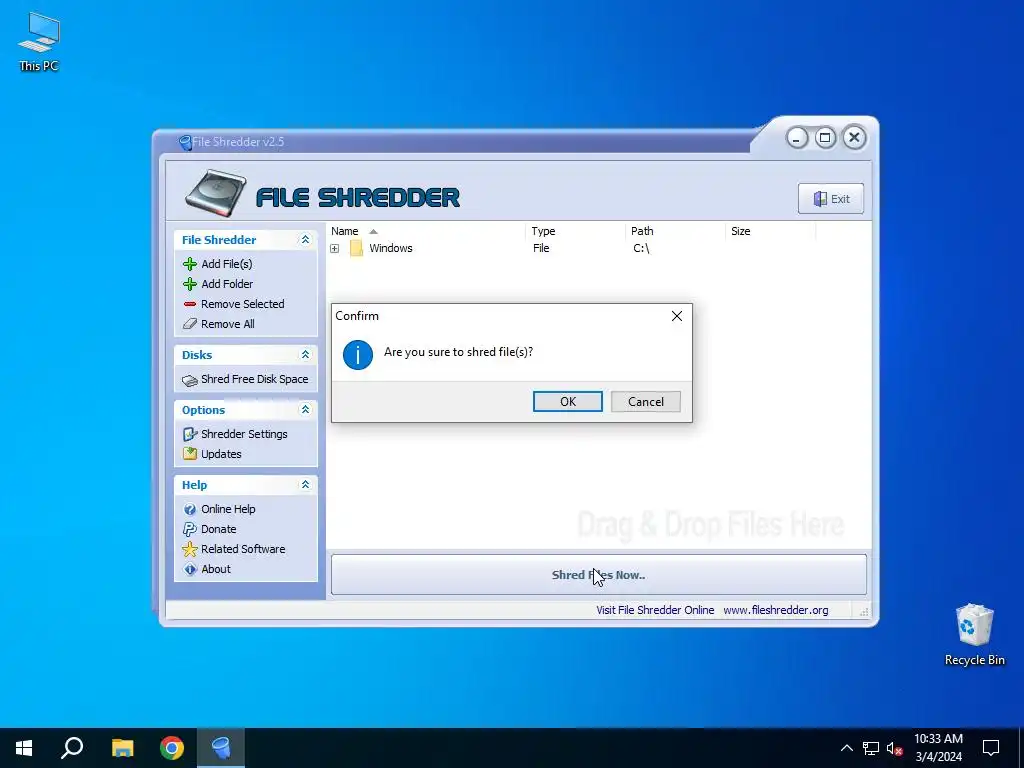Choose Add Folder in sidebar
The width and height of the screenshot is (1024, 768).
(x=227, y=284)
